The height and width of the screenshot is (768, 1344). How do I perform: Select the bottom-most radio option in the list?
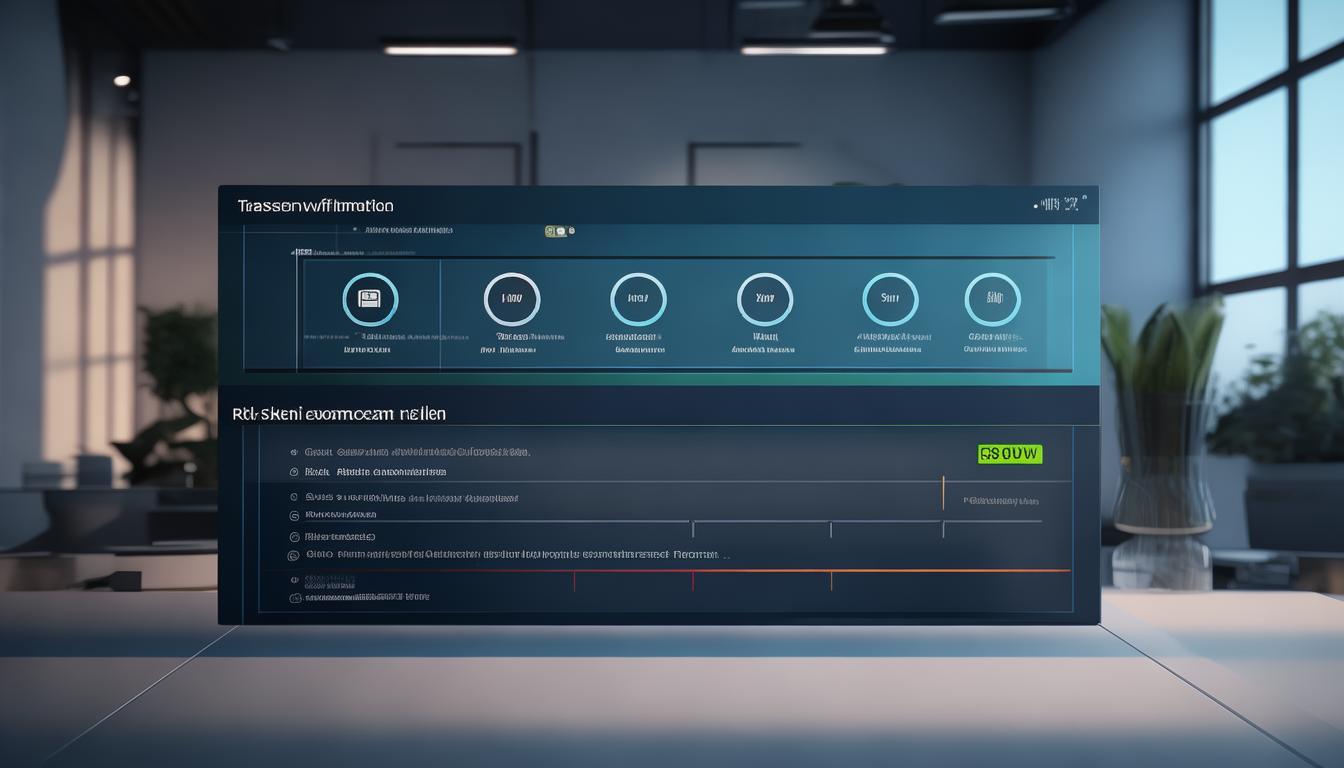click(x=294, y=597)
